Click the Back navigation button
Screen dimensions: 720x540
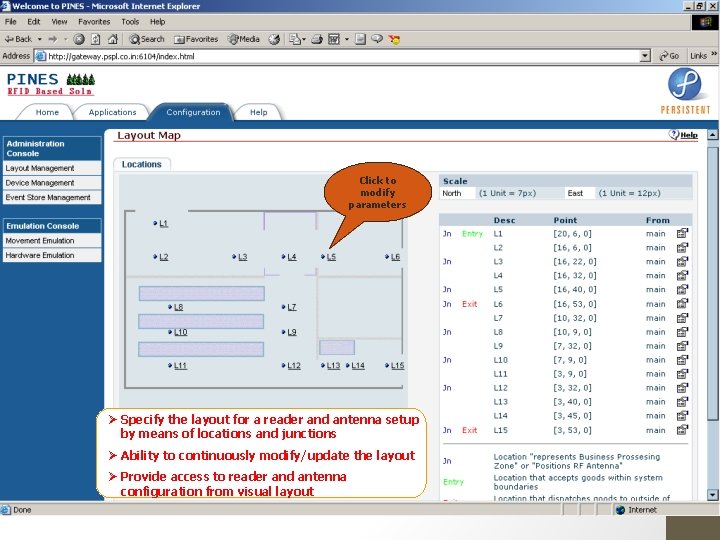pos(18,39)
